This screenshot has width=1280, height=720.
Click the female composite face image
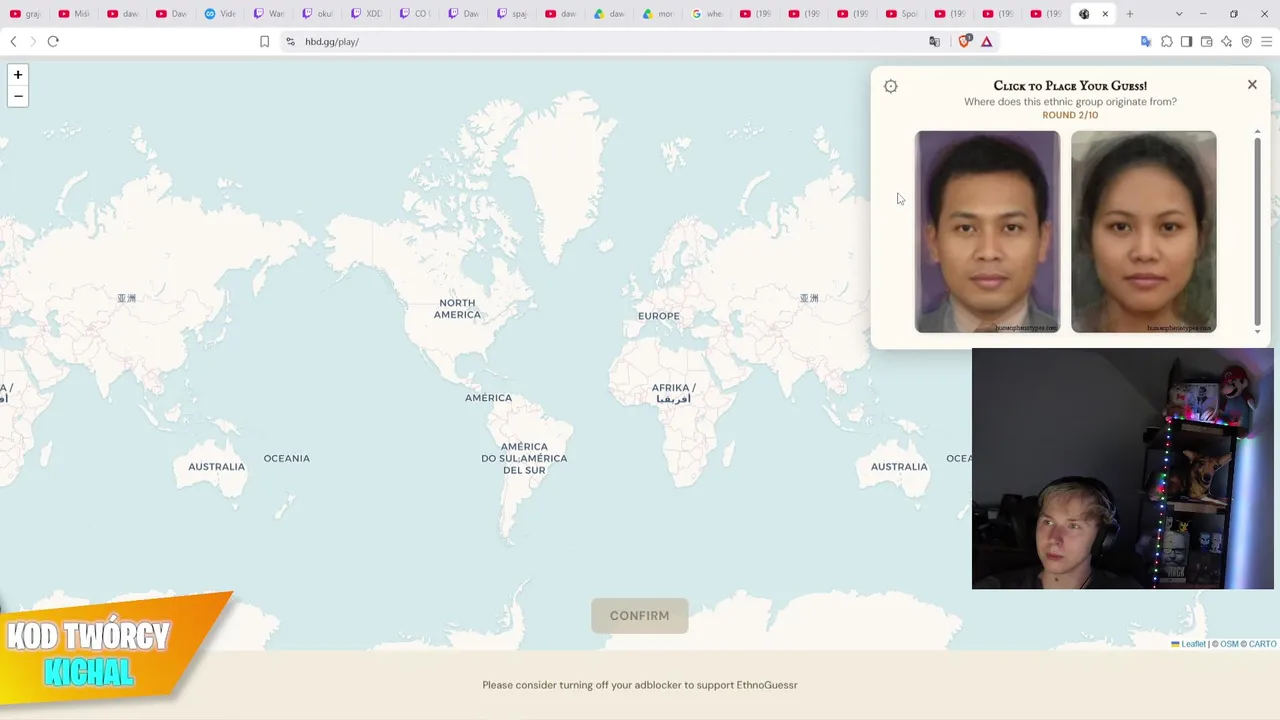pyautogui.click(x=1144, y=231)
